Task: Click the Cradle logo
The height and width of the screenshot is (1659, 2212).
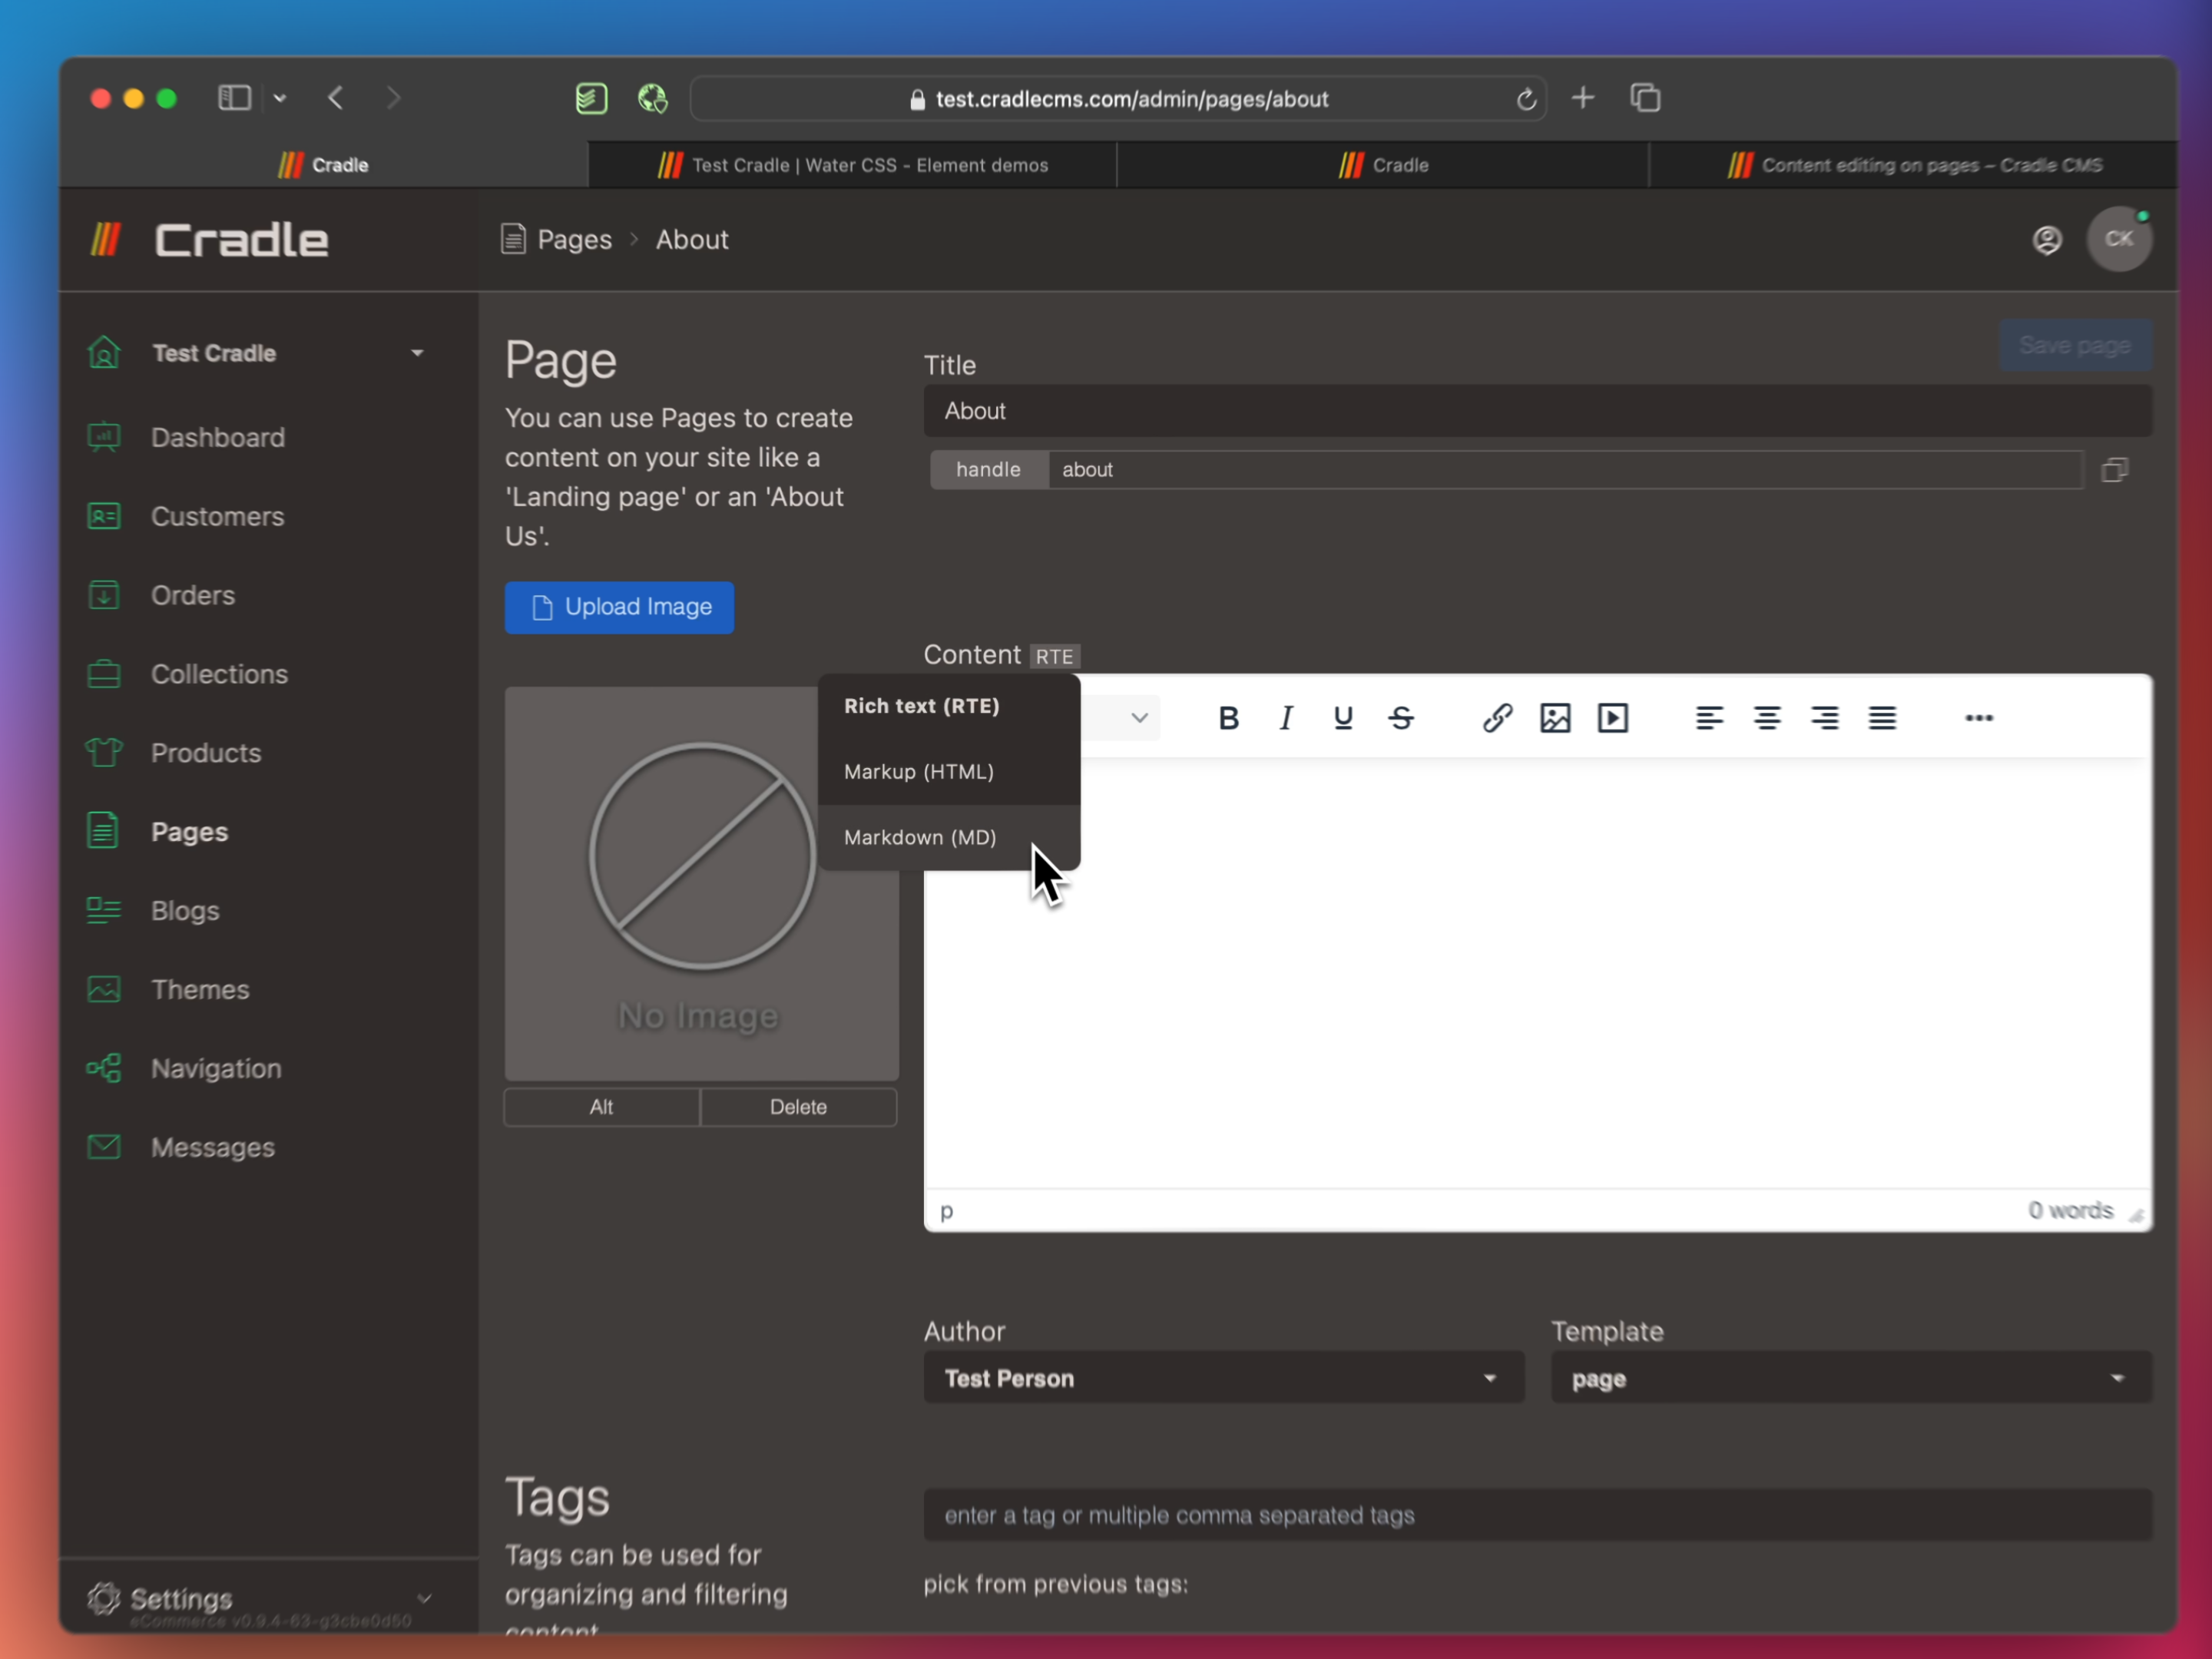Action: point(208,240)
